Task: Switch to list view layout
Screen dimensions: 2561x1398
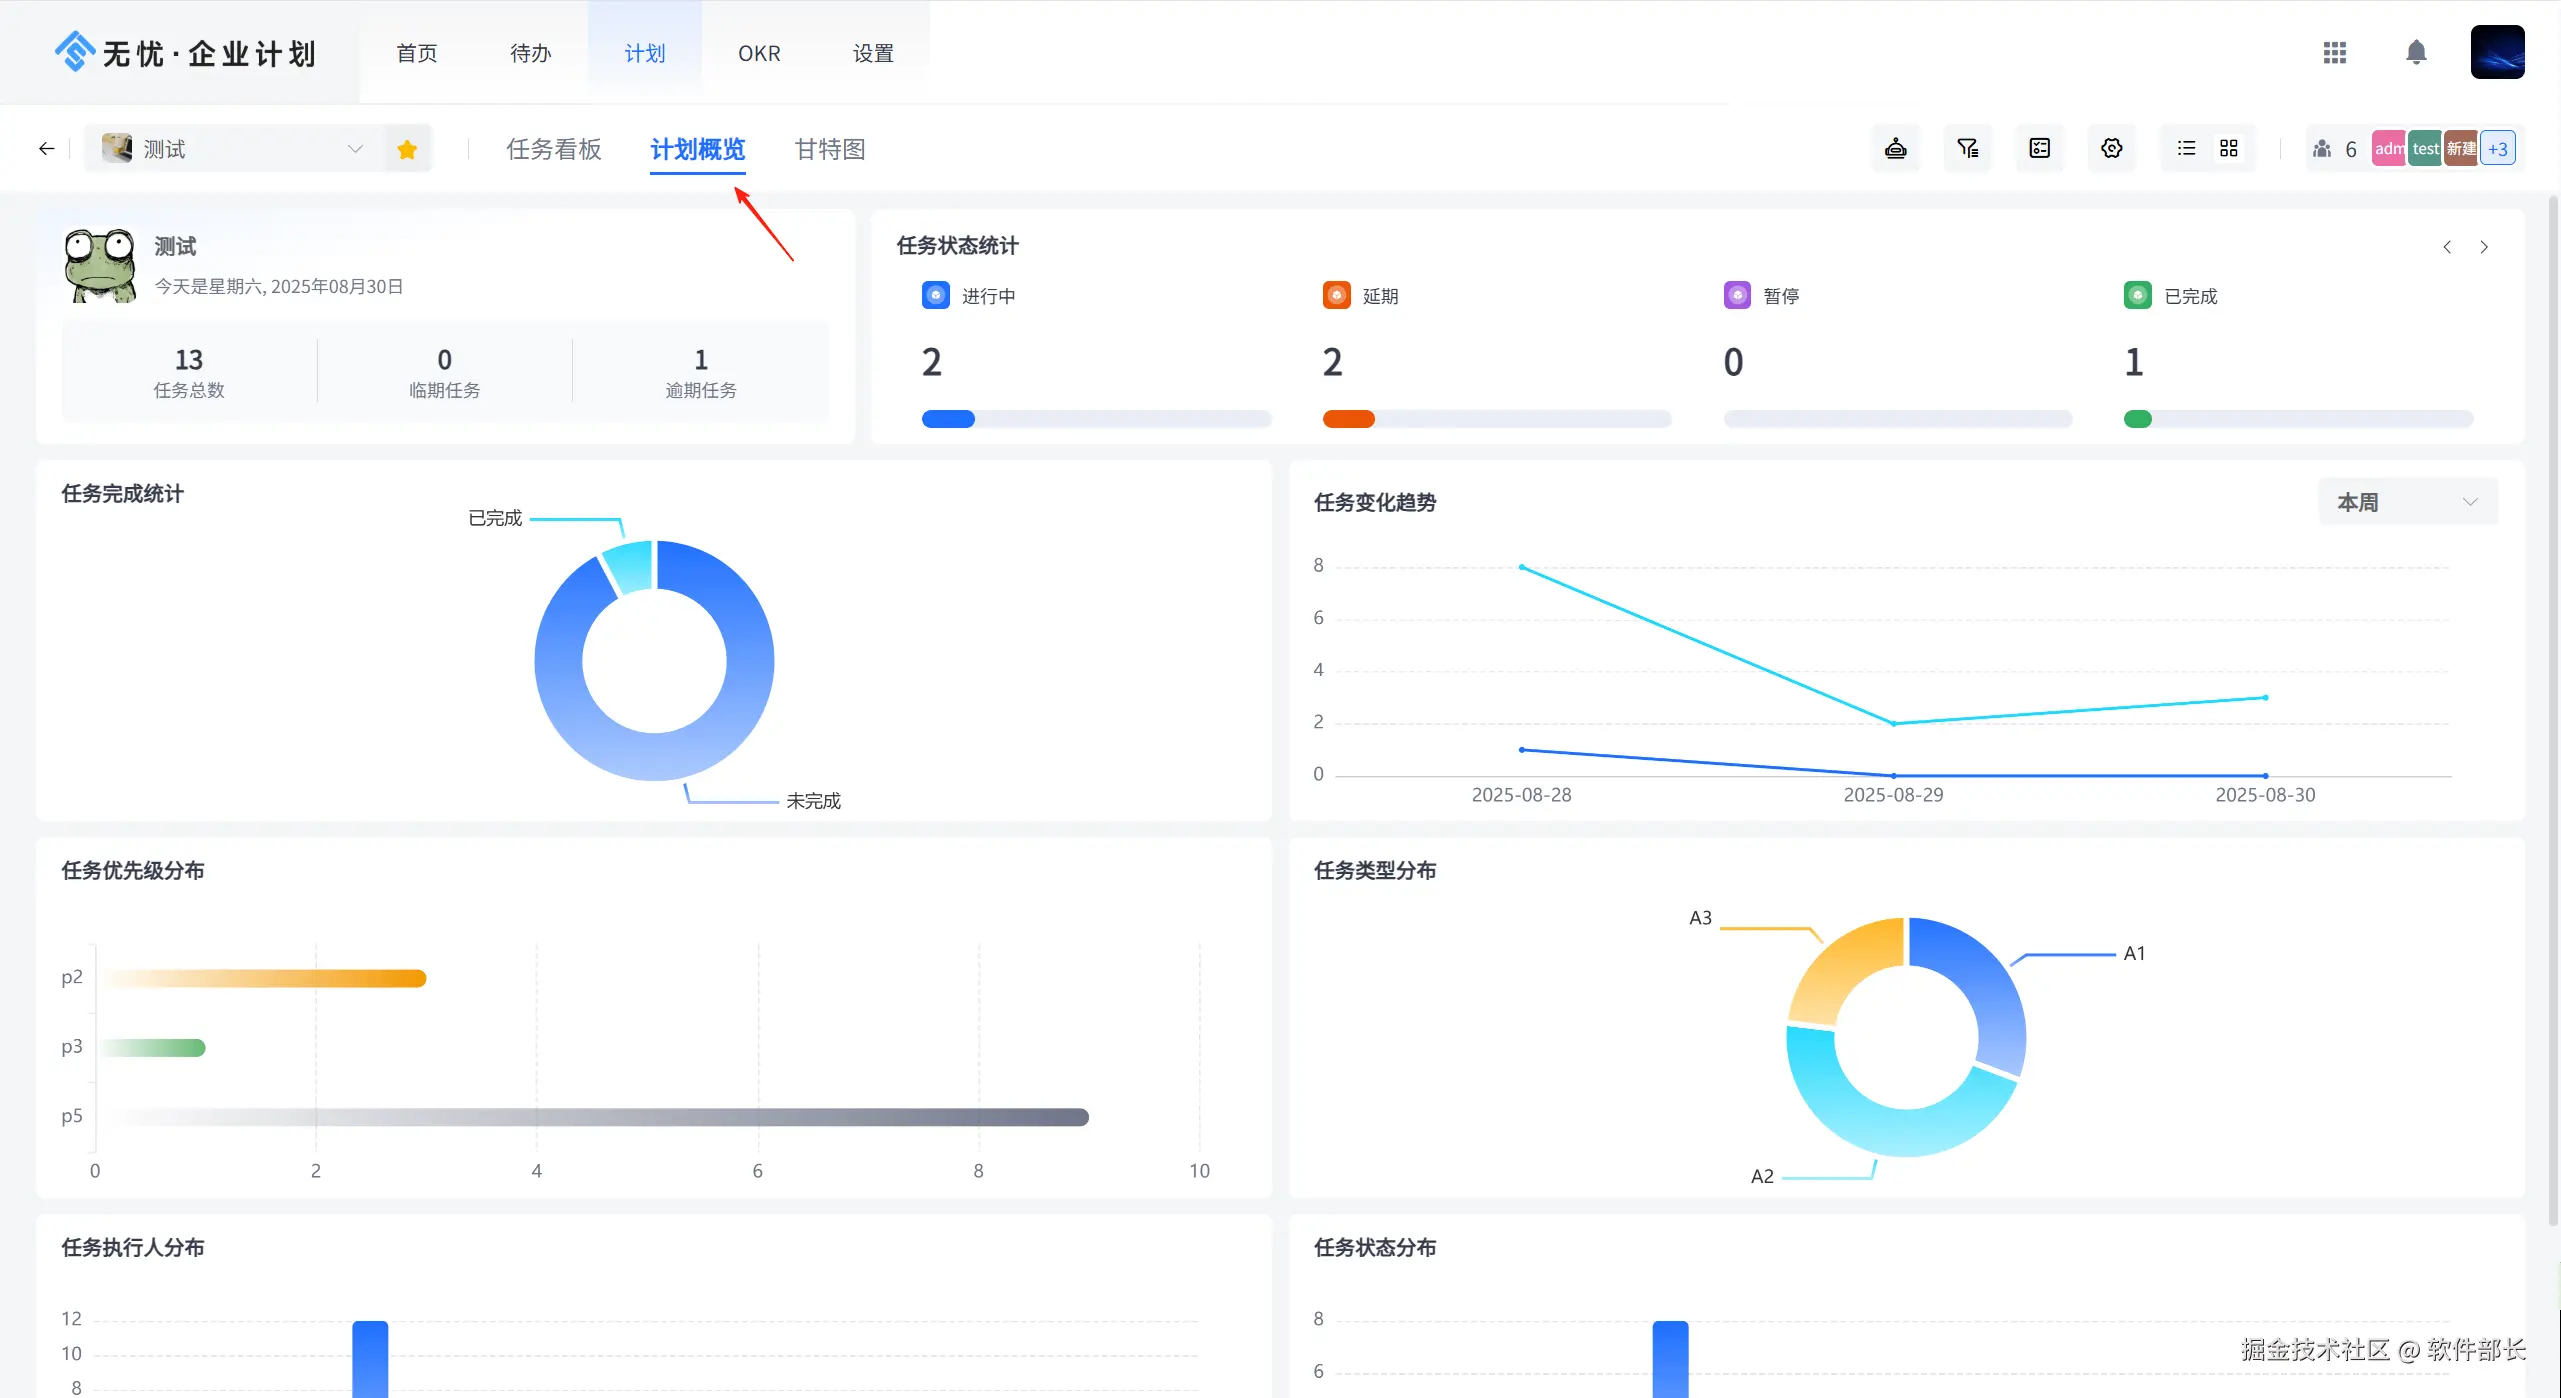Action: 2187,149
